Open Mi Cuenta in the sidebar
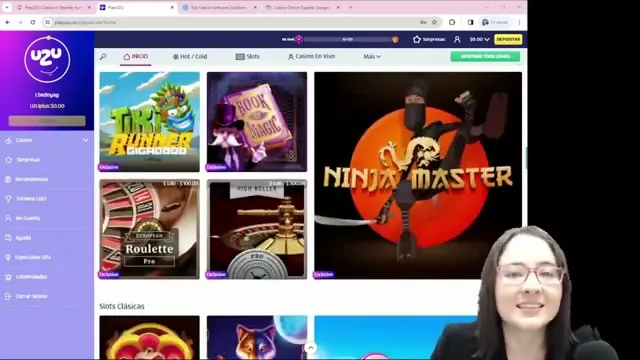The width and height of the screenshot is (640, 360). tap(27, 218)
